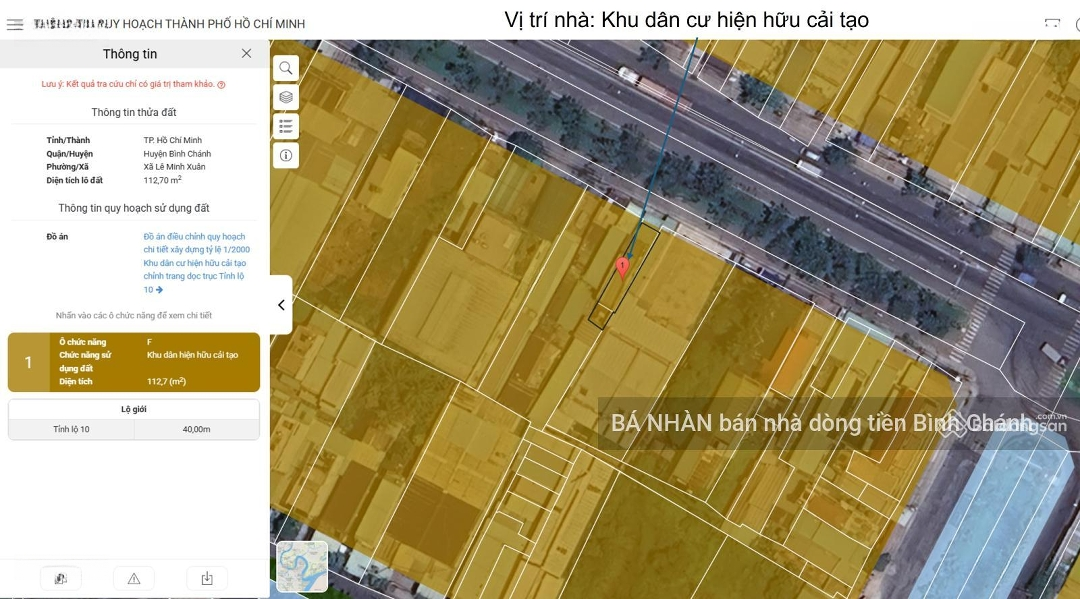Select functional zone row number 1
Image resolution: width=1080 pixels, height=599 pixels.
[134, 362]
